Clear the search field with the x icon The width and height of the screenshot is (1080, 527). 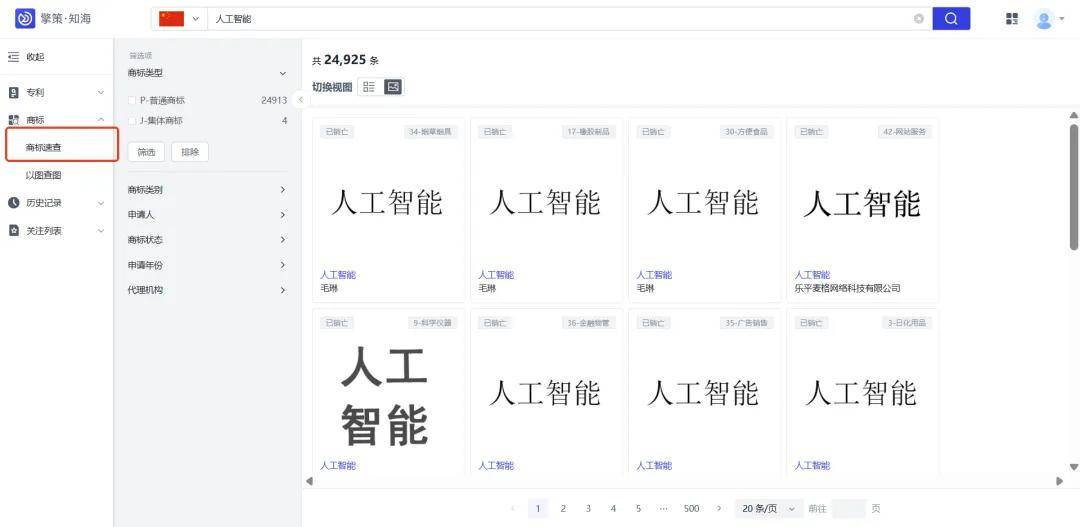coord(919,19)
